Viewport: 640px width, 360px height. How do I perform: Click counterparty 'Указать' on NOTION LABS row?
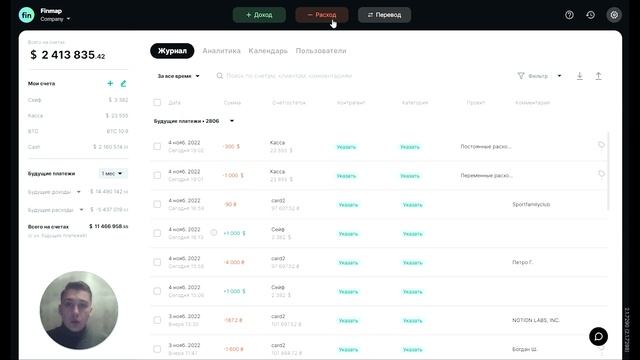[348, 321]
